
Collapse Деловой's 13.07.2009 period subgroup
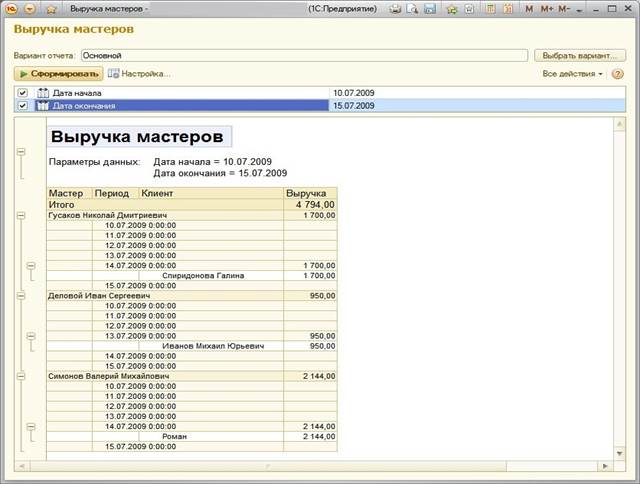pos(31,336)
